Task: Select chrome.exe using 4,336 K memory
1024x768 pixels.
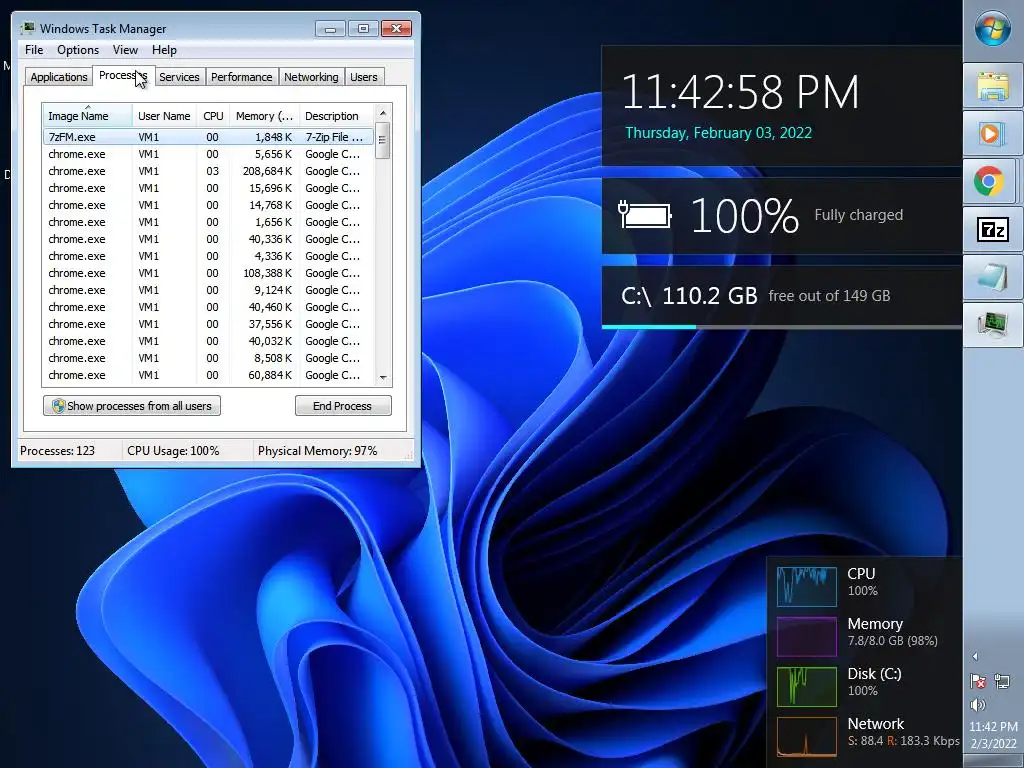Action: 208,256
